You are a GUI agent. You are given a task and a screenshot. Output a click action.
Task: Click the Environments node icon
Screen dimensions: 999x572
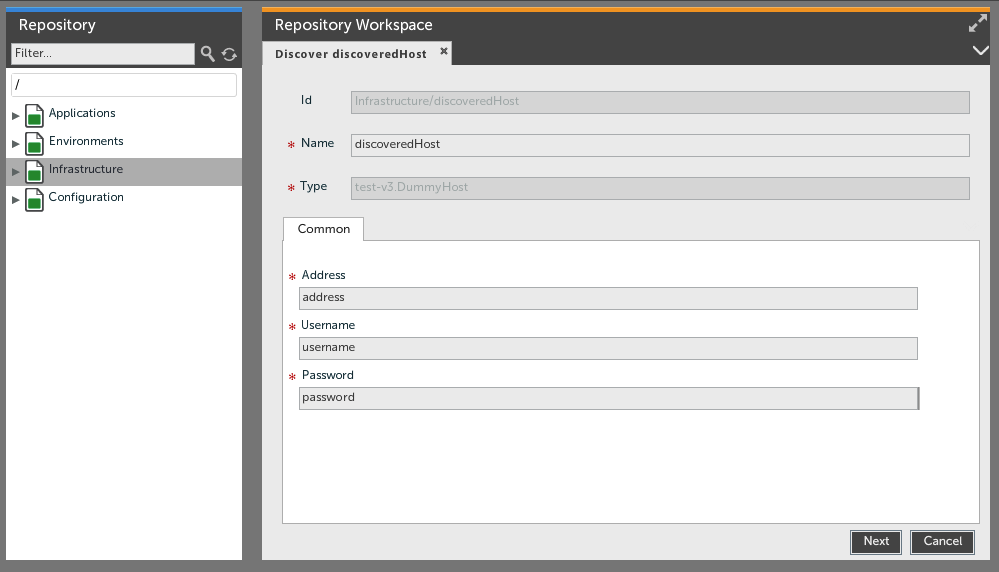(x=35, y=143)
